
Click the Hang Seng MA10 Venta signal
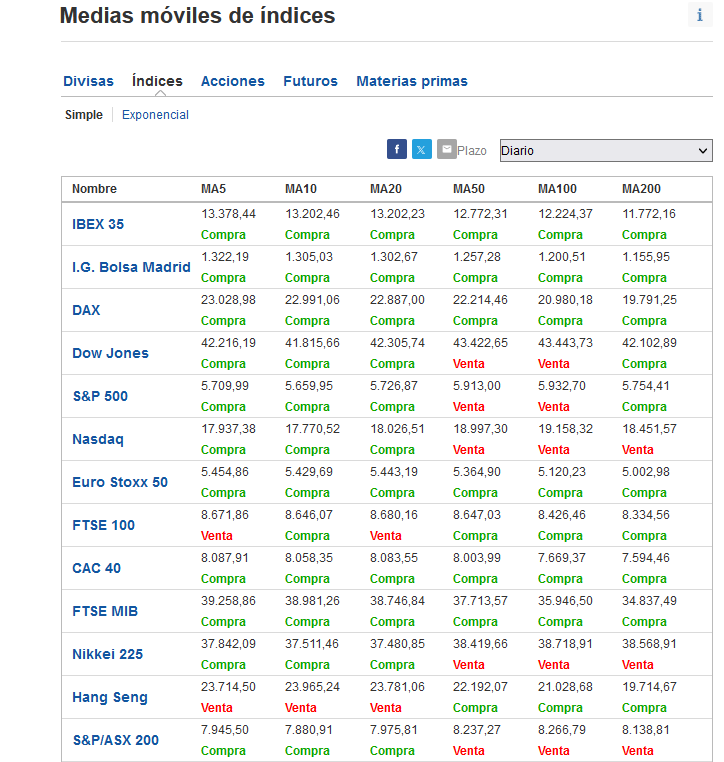click(301, 708)
